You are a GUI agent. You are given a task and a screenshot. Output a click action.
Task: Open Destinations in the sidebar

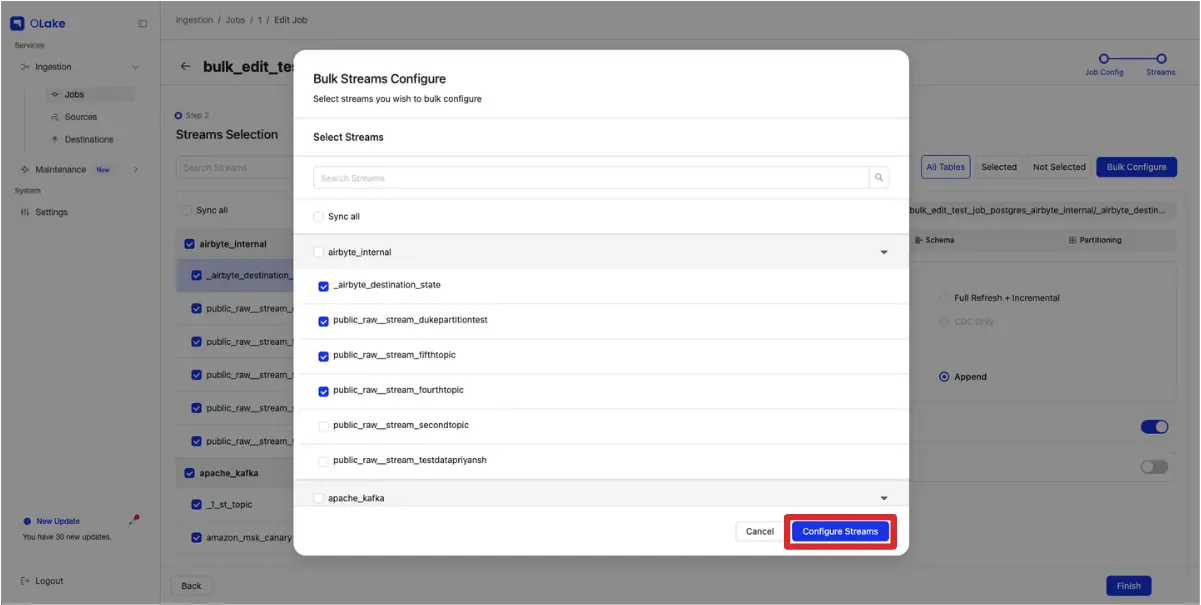pyautogui.click(x=89, y=139)
